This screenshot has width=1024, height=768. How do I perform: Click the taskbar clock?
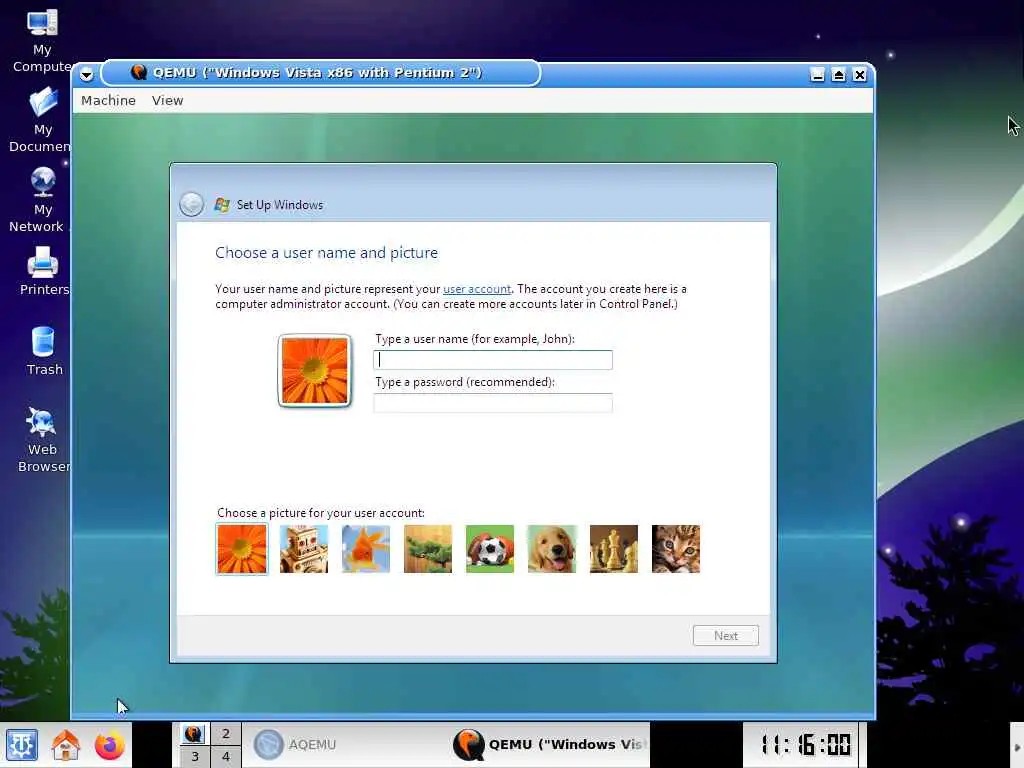pyautogui.click(x=806, y=744)
